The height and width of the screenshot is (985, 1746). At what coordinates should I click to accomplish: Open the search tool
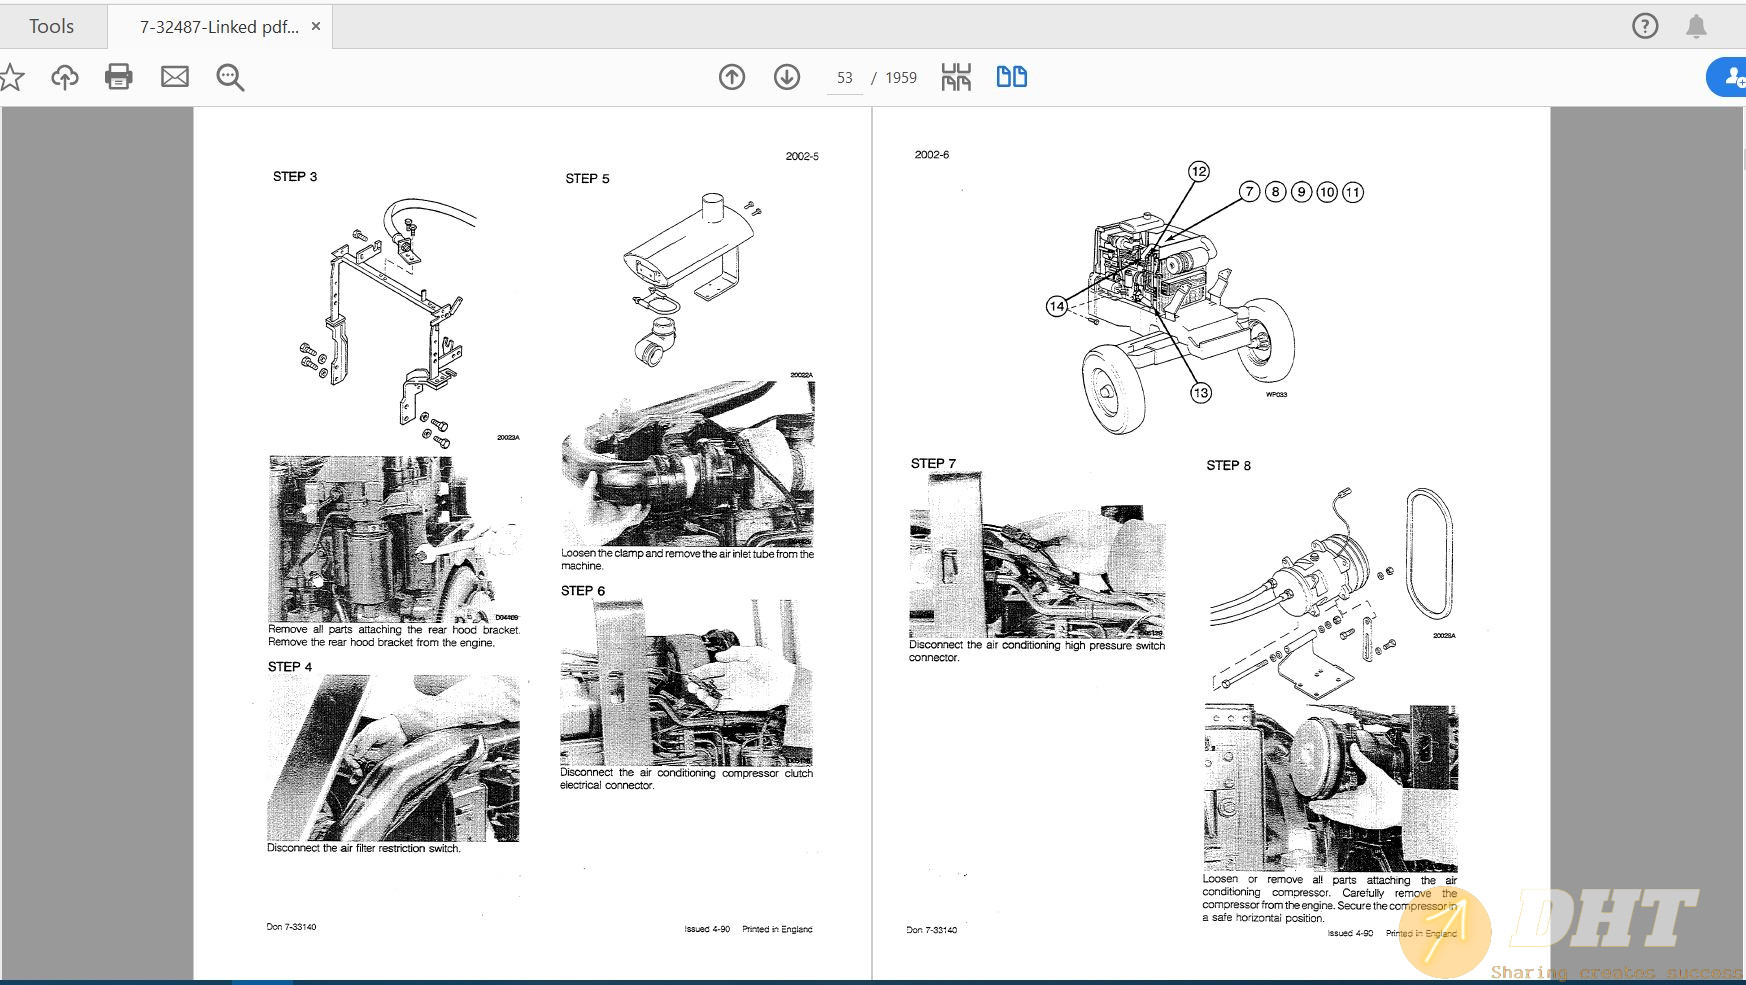[229, 76]
